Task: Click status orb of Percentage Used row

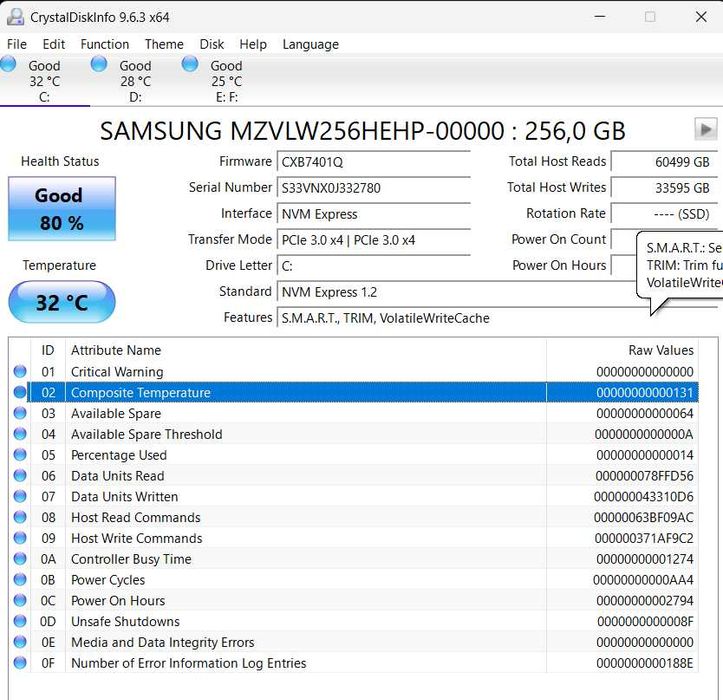Action: (x=20, y=454)
